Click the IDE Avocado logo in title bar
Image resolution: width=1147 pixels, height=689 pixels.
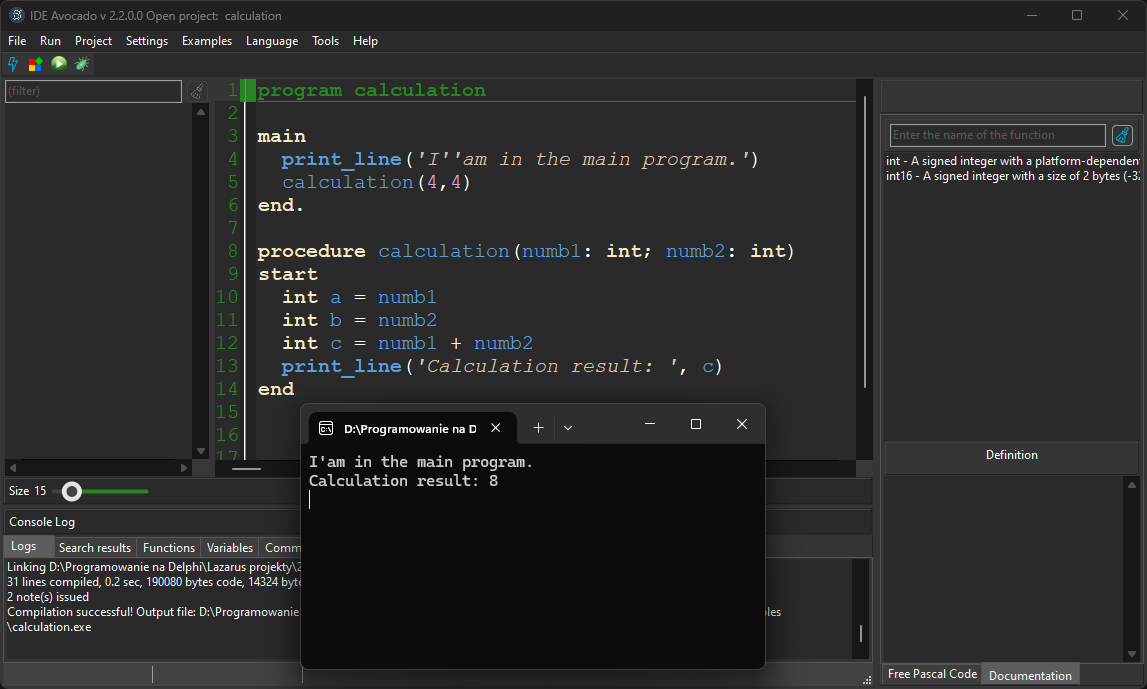click(x=16, y=15)
